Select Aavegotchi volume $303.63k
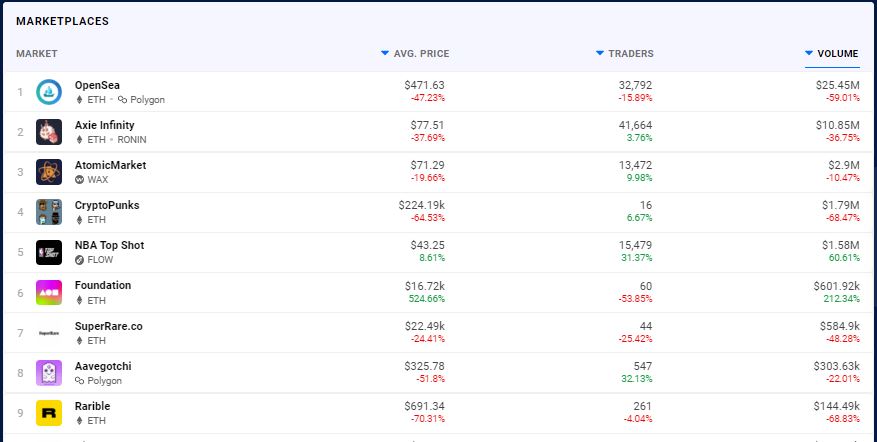Screen dimensions: 877x442 point(837,366)
